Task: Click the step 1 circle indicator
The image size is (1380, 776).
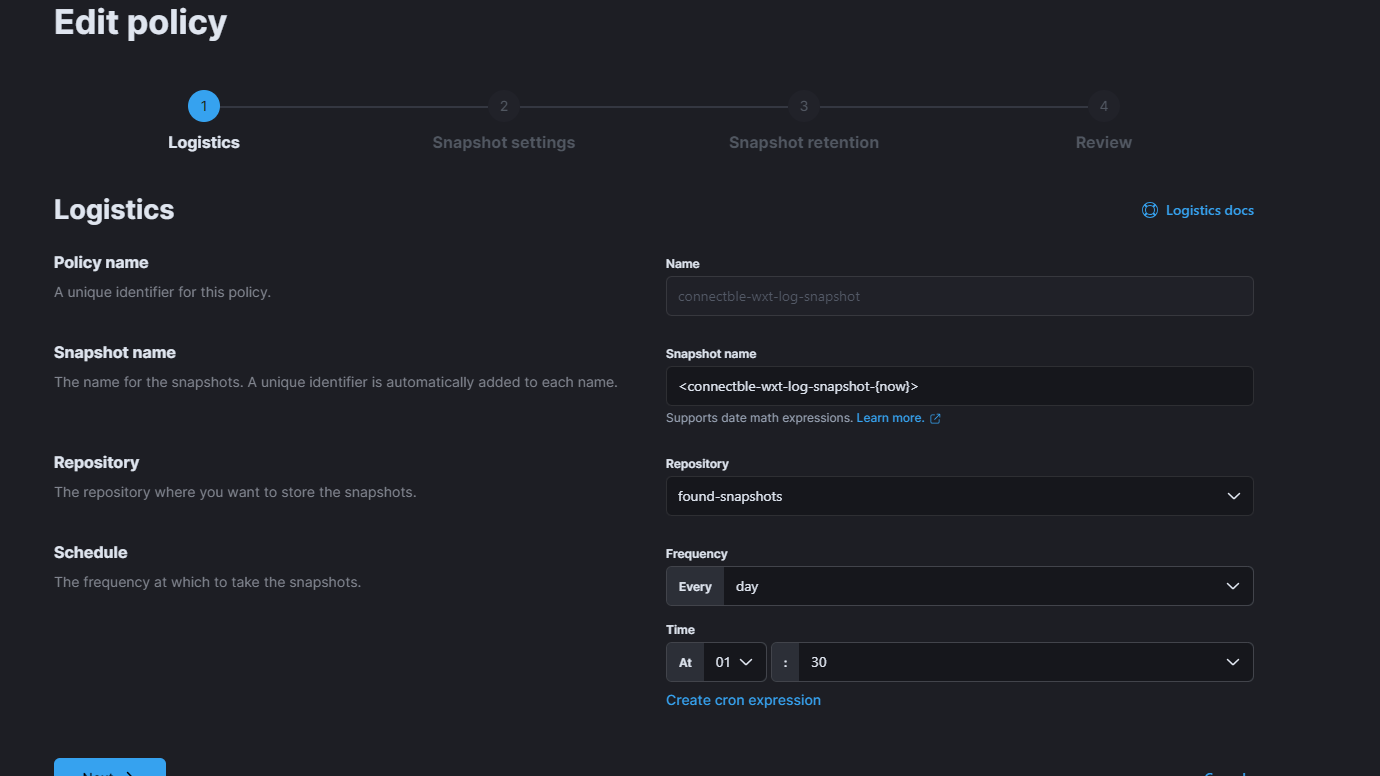Action: tap(204, 106)
